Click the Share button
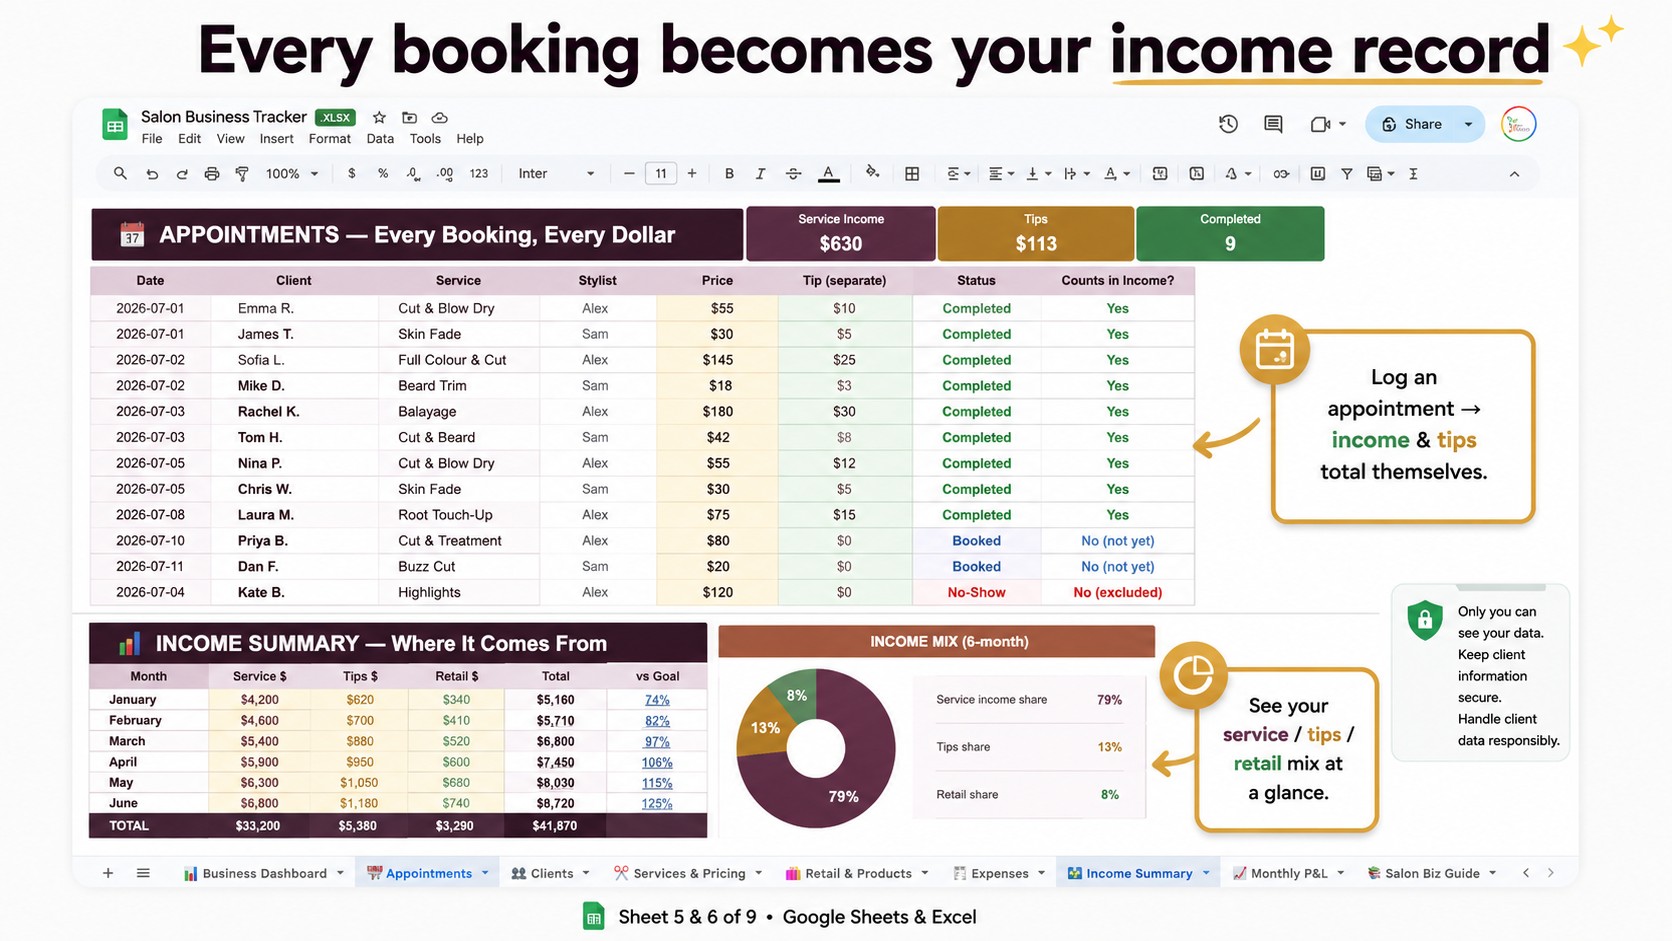Image resolution: width=1672 pixels, height=941 pixels. tap(1412, 124)
